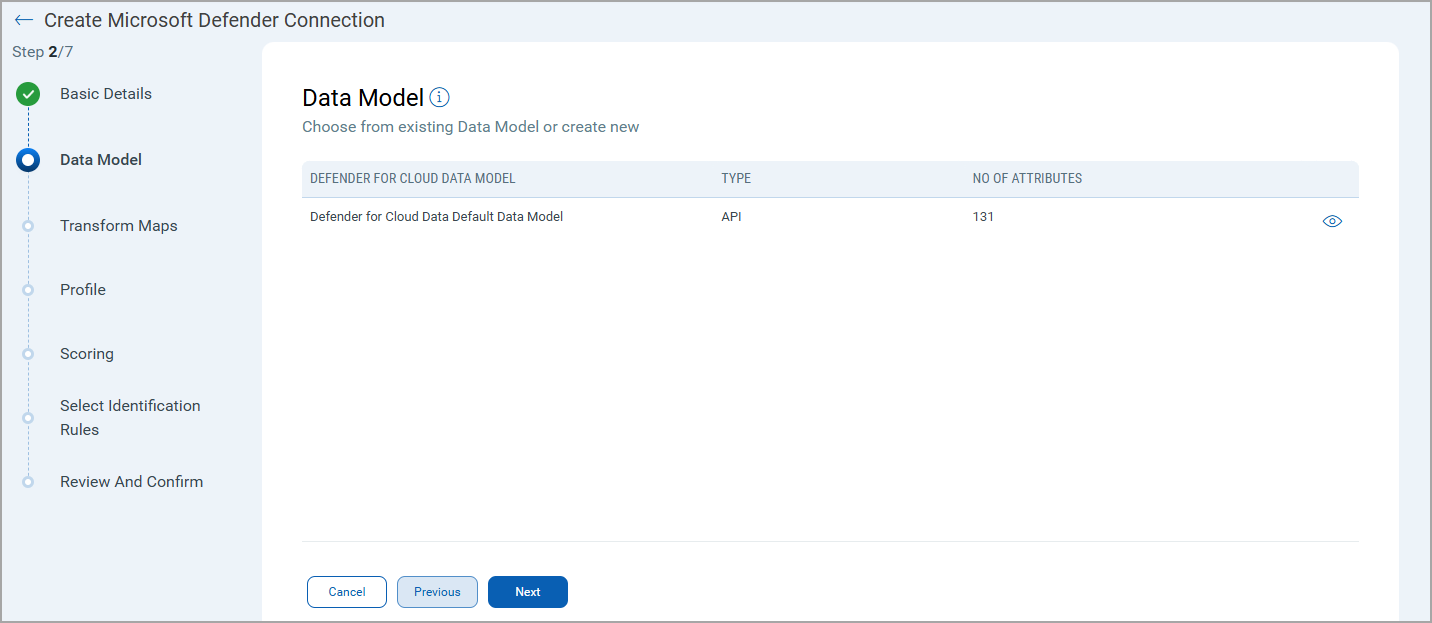This screenshot has height=623, width=1432.
Task: Select Defender for Cloud Data Default Data Model row
Action: click(x=436, y=217)
